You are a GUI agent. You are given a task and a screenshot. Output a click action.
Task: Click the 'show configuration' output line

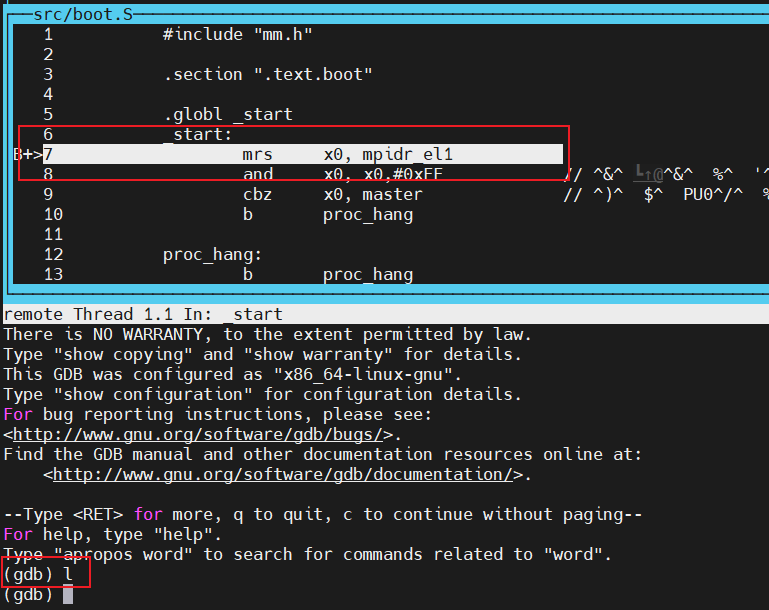(x=262, y=395)
